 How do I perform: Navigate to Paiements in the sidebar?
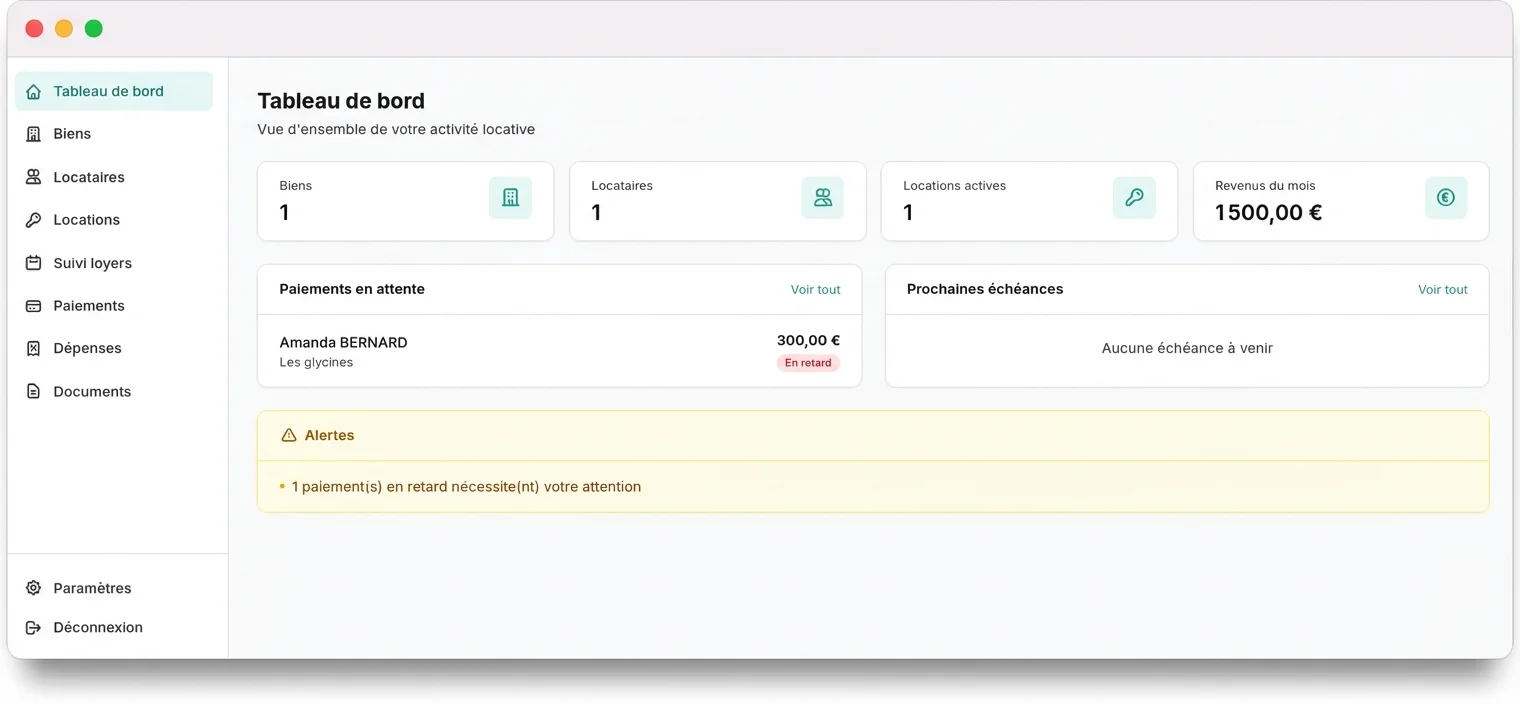(x=114, y=306)
